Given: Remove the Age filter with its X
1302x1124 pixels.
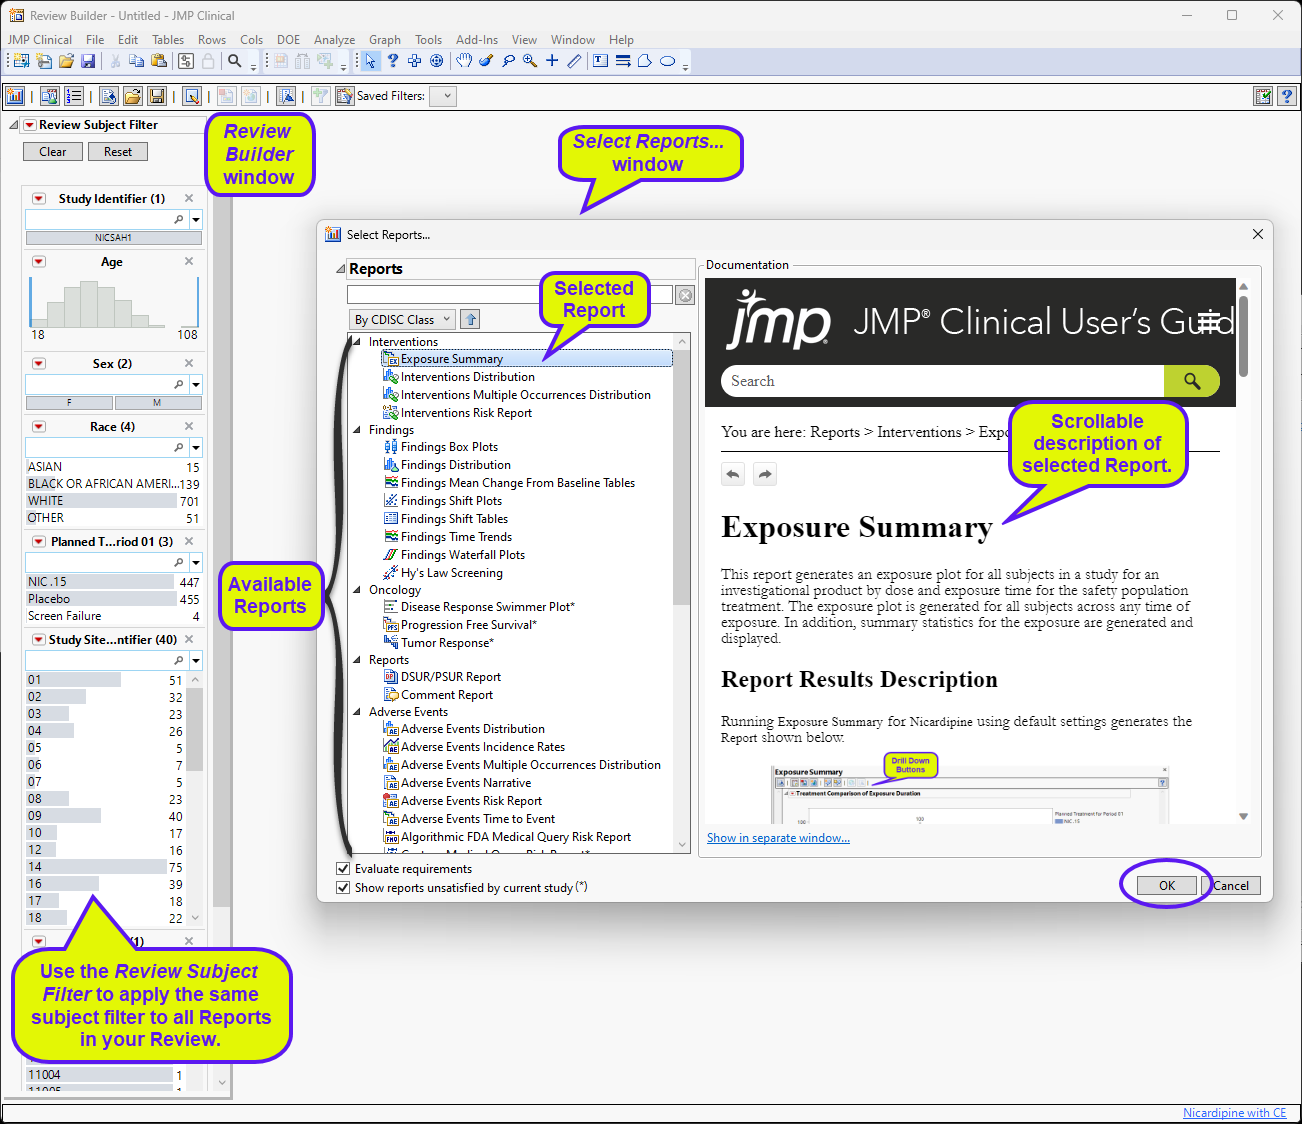Looking at the screenshot, I should click(x=189, y=261).
